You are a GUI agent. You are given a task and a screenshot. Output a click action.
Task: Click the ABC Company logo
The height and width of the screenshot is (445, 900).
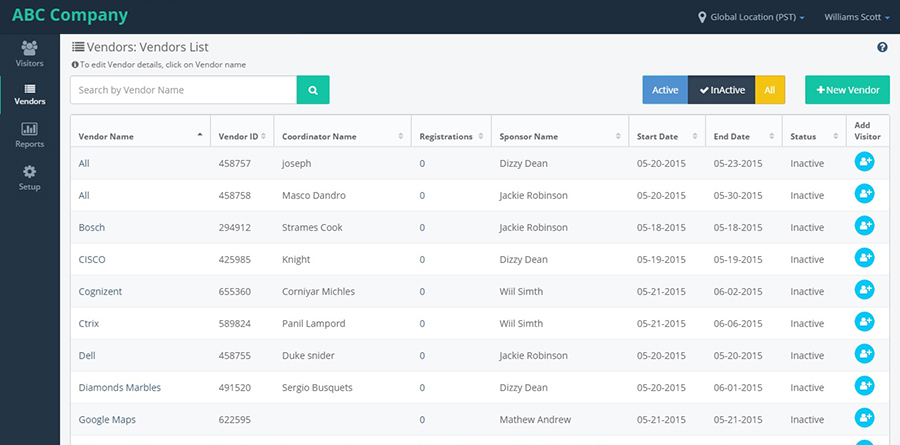point(70,16)
